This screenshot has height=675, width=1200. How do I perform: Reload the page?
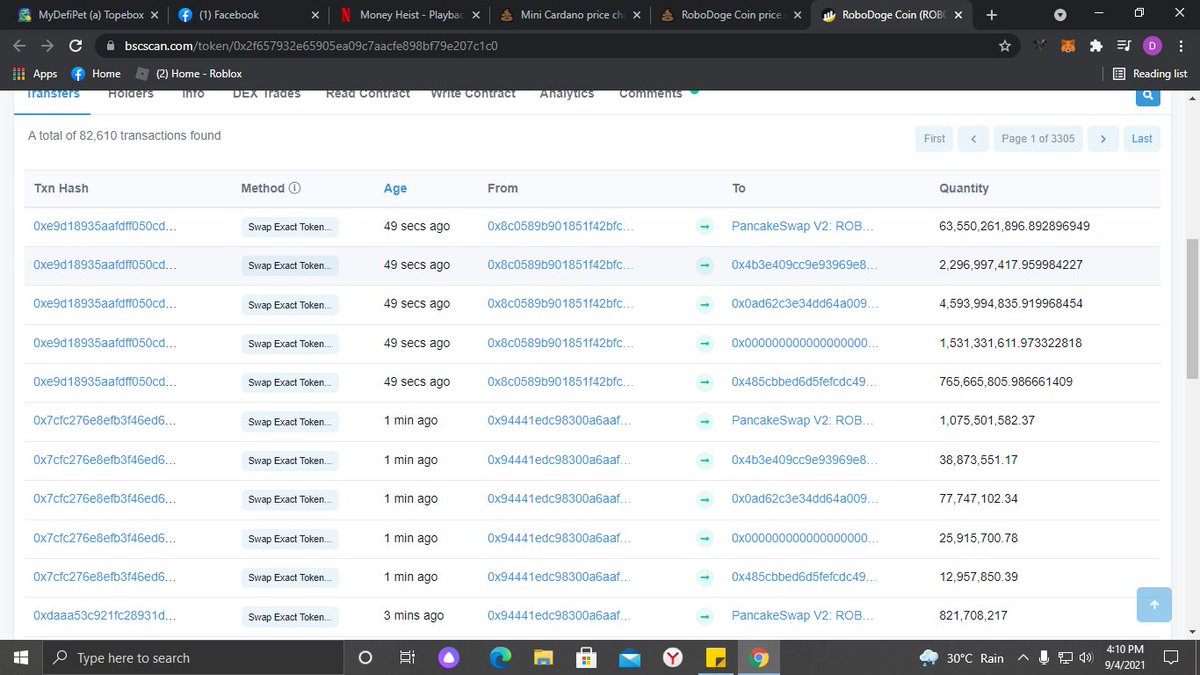click(75, 46)
